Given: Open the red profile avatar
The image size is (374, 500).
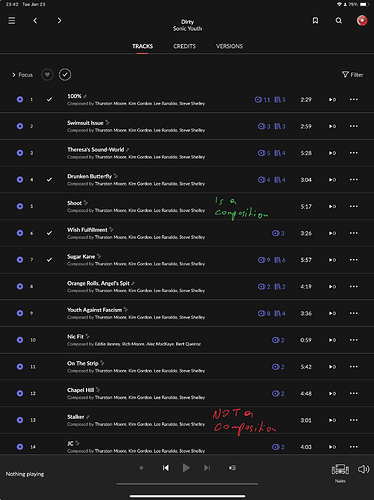Looking at the screenshot, I should coord(362,20).
